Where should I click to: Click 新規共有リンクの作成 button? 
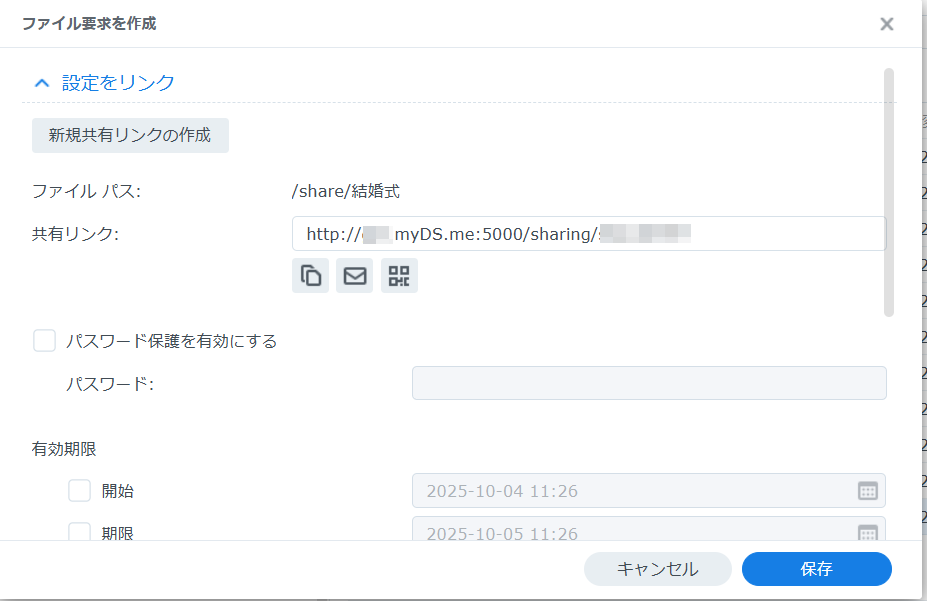130,135
